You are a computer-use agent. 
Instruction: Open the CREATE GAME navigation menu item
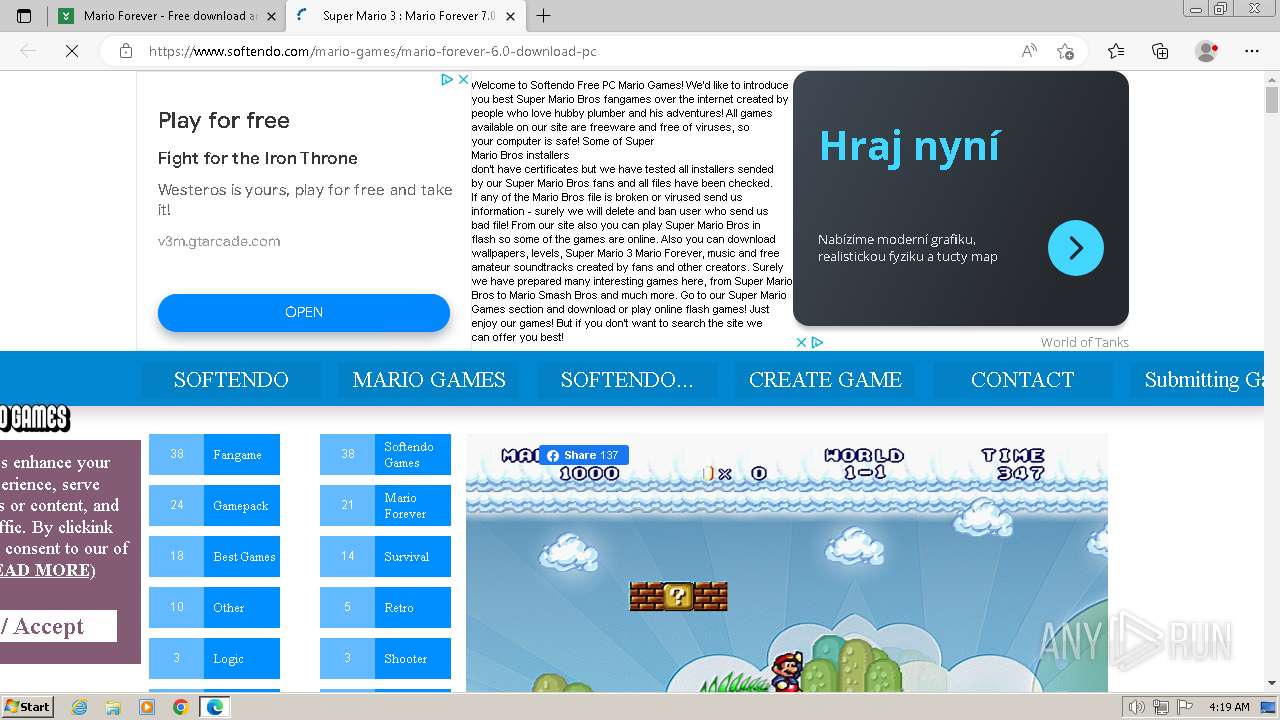[x=825, y=380]
